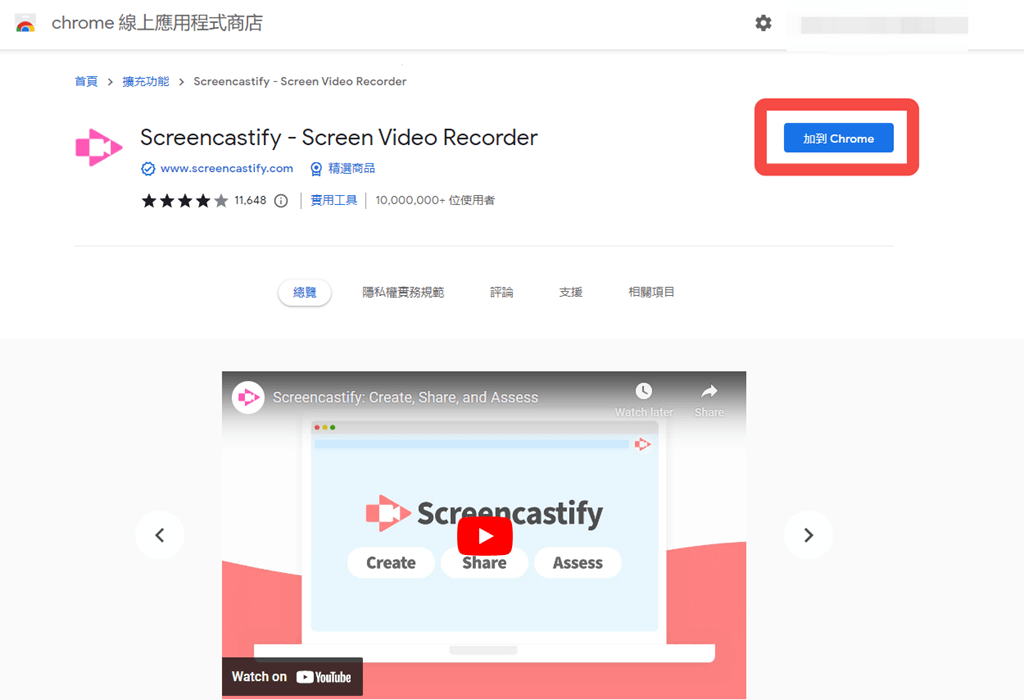
Task: Click the rating info circle icon
Action: click(281, 200)
